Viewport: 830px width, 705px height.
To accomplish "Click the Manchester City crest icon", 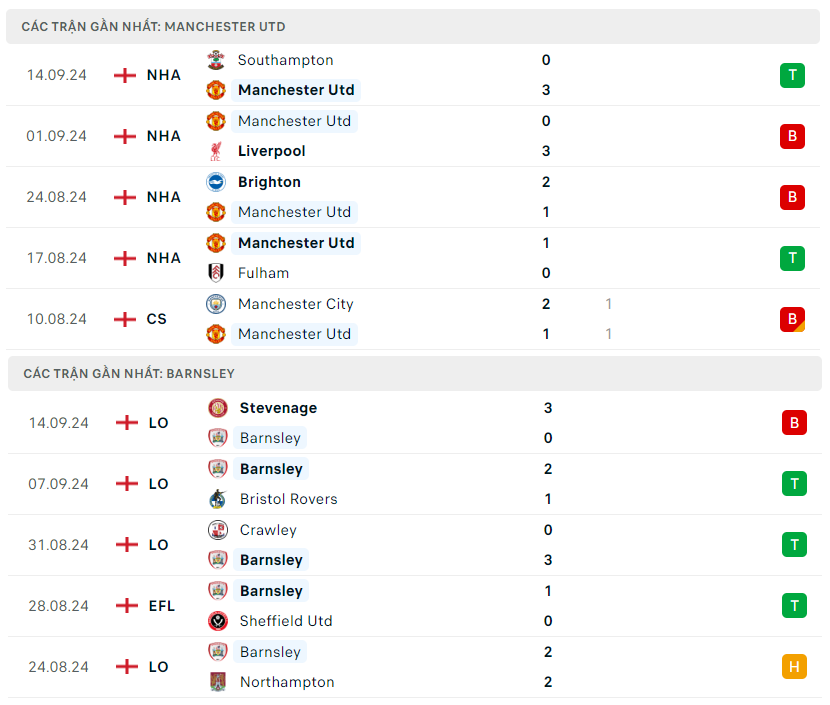I will click(x=216, y=304).
